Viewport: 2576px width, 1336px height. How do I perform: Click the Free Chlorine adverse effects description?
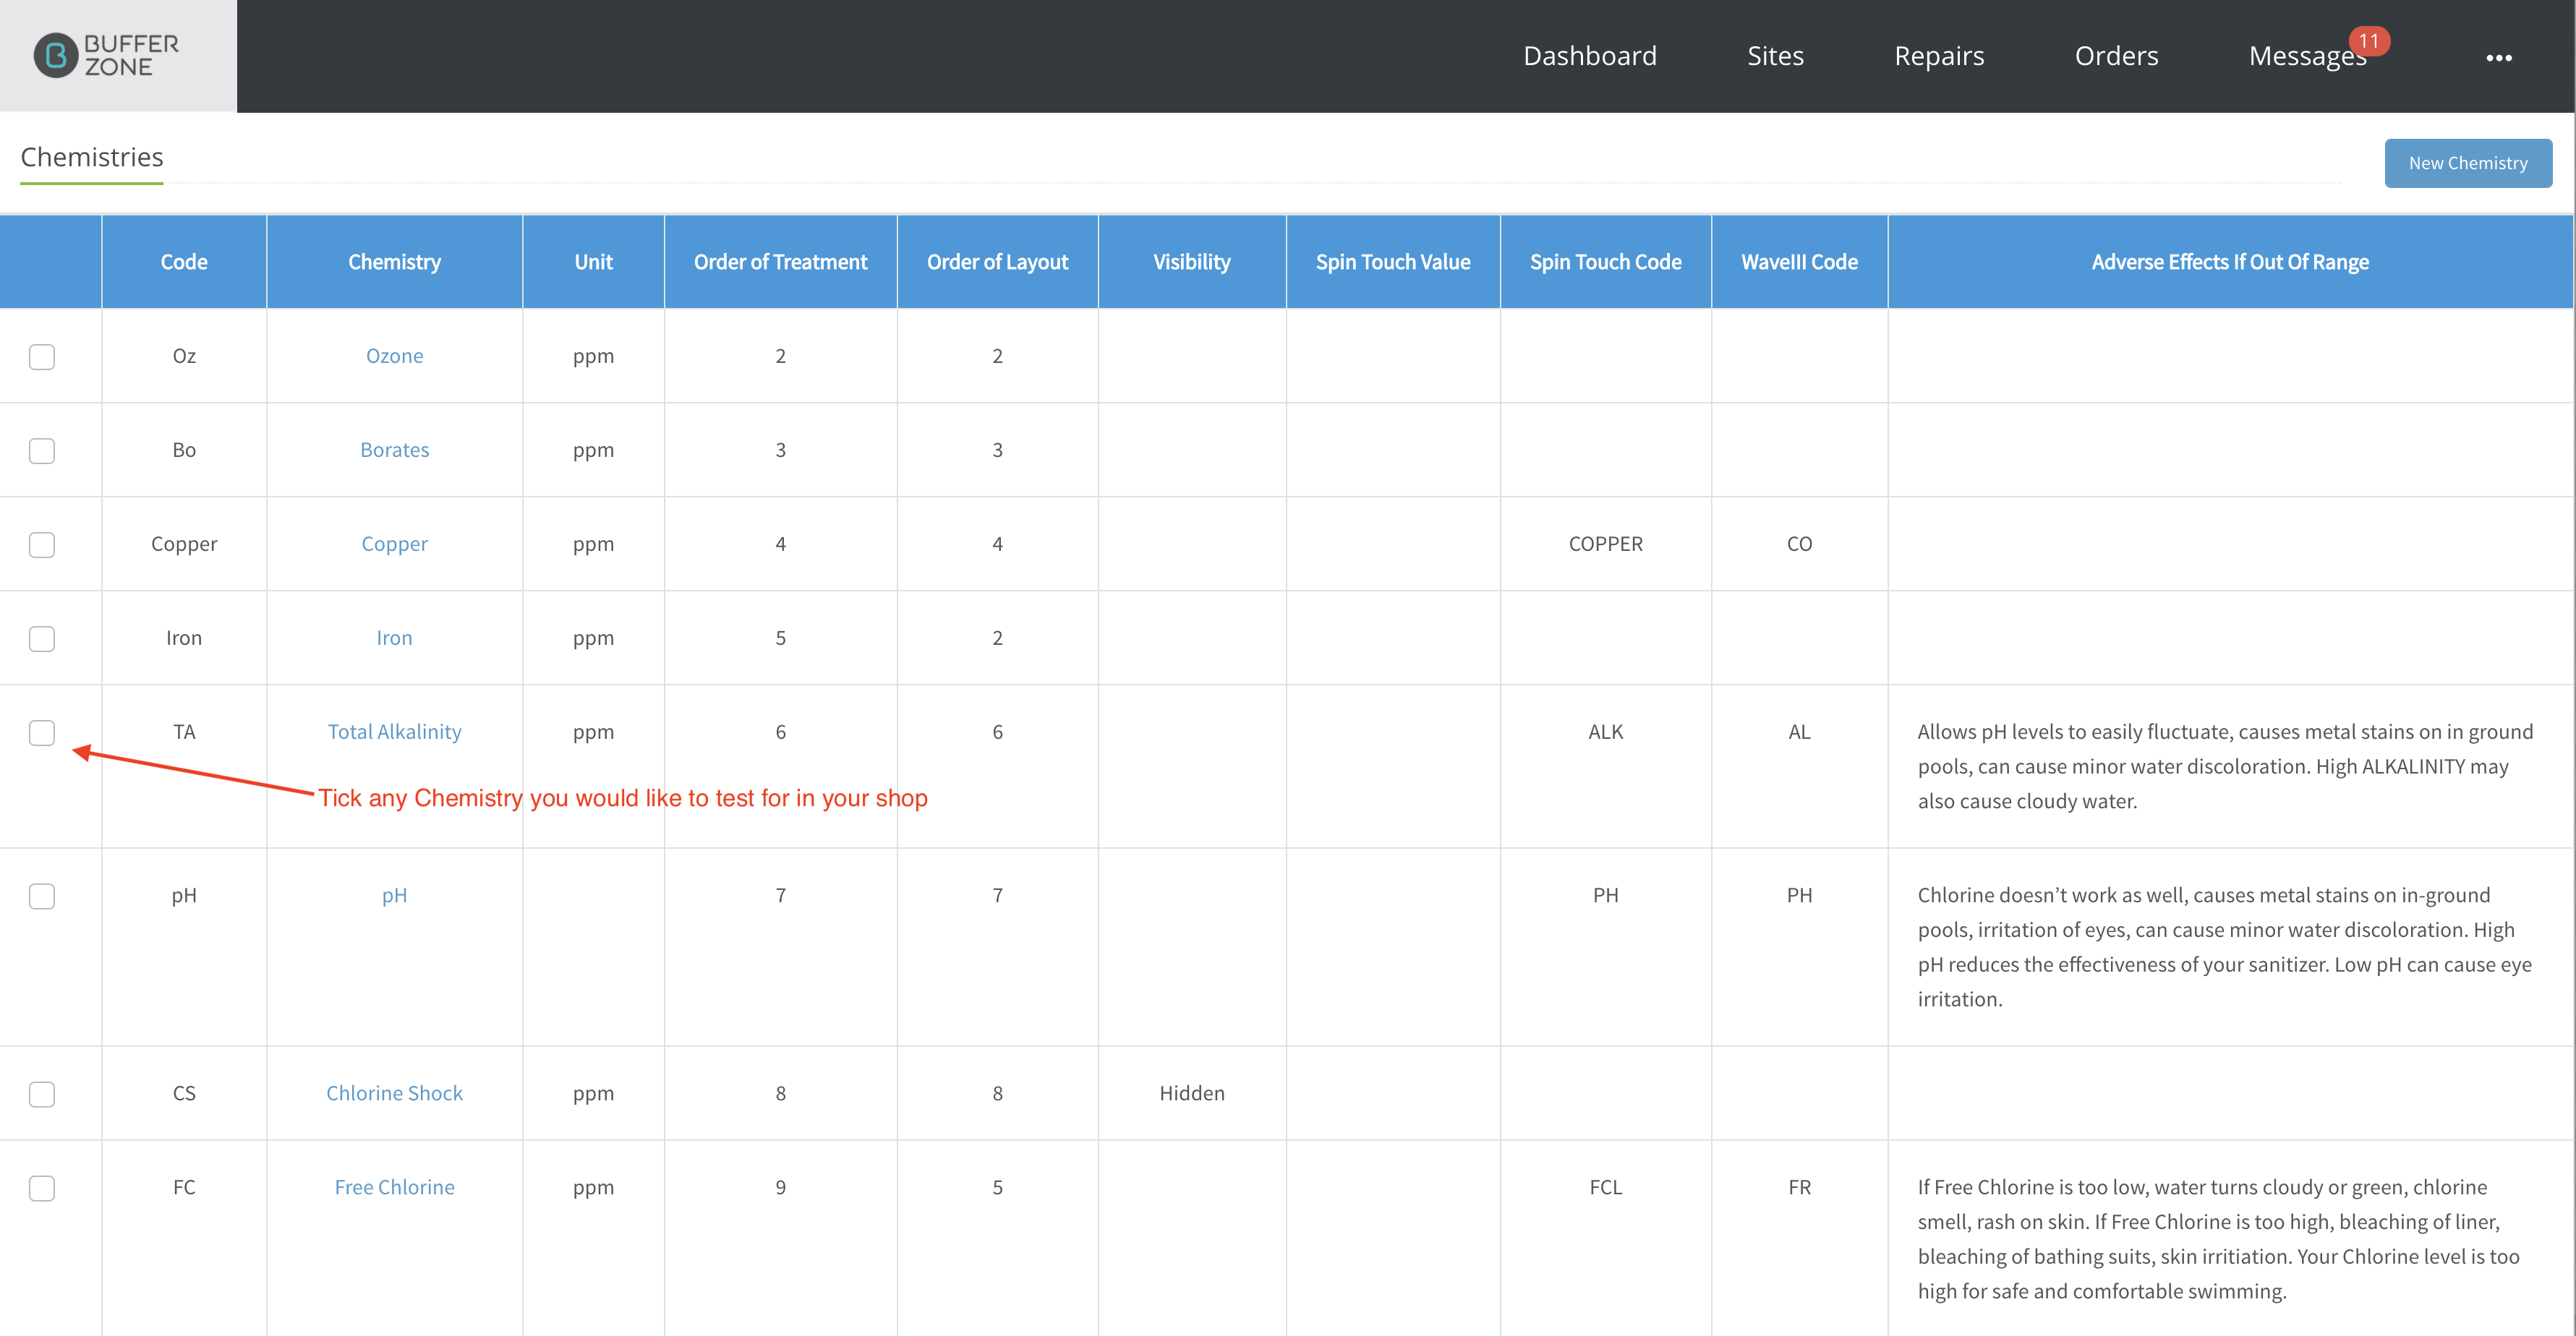point(2218,1239)
